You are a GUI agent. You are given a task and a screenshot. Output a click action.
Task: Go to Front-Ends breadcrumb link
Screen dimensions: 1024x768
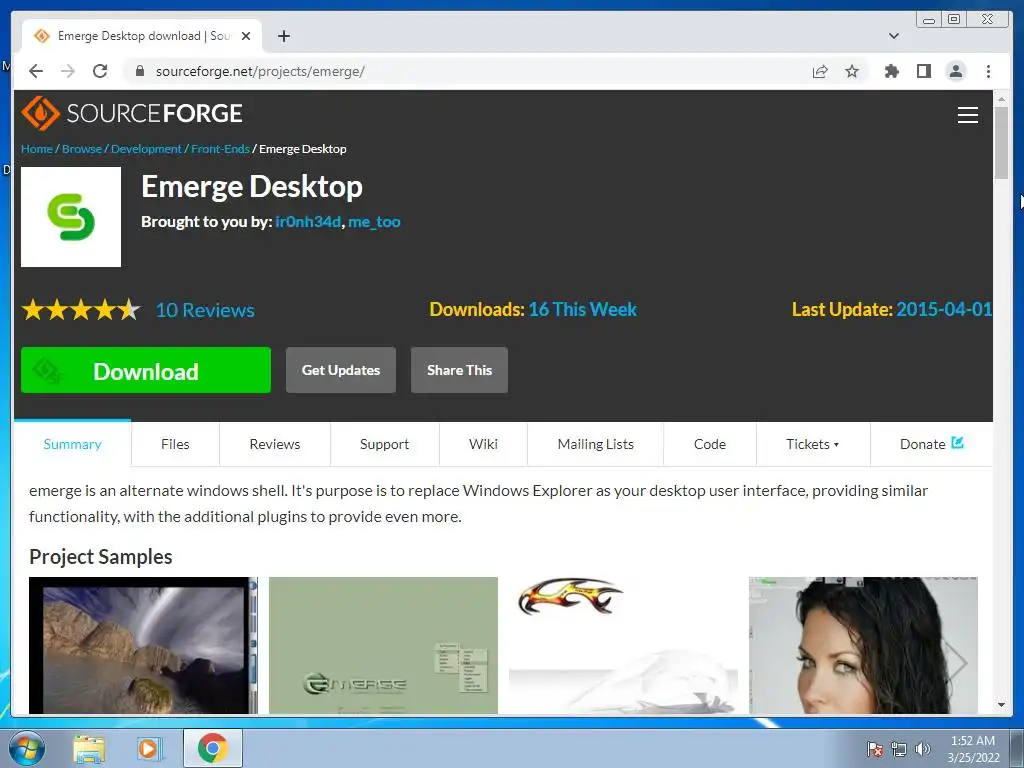[220, 149]
